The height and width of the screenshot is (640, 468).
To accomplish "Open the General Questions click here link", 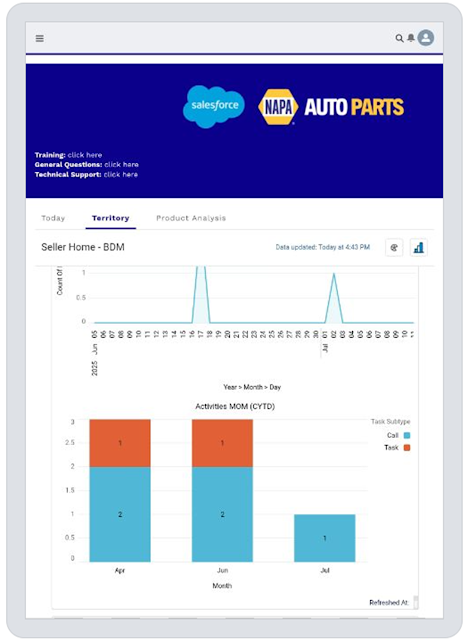I will tap(122, 164).
